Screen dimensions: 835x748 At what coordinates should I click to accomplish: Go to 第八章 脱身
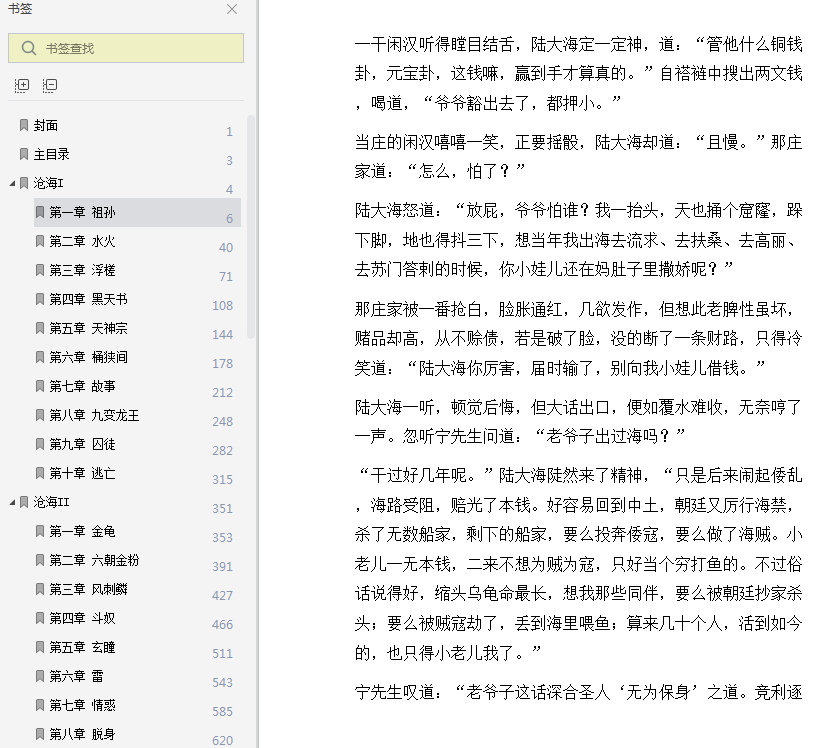coord(82,734)
